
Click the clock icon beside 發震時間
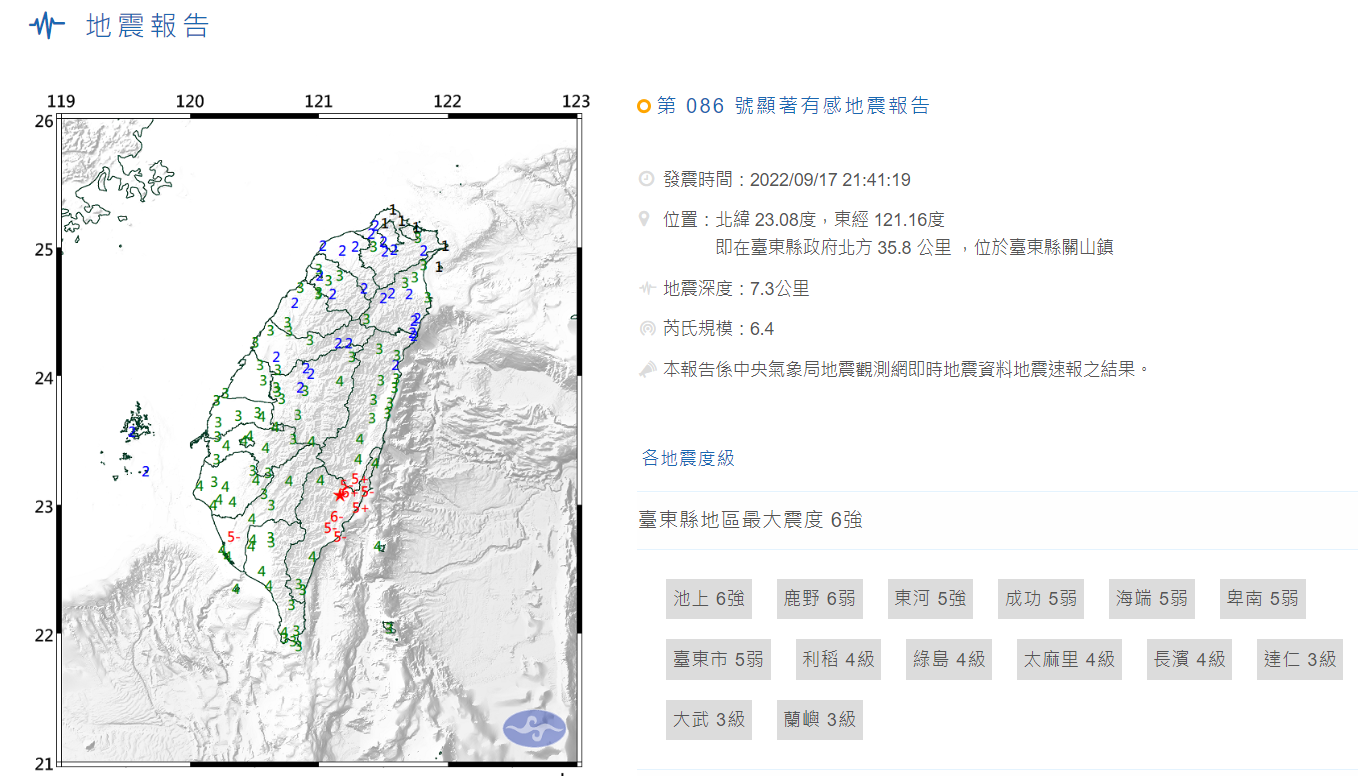tap(646, 179)
